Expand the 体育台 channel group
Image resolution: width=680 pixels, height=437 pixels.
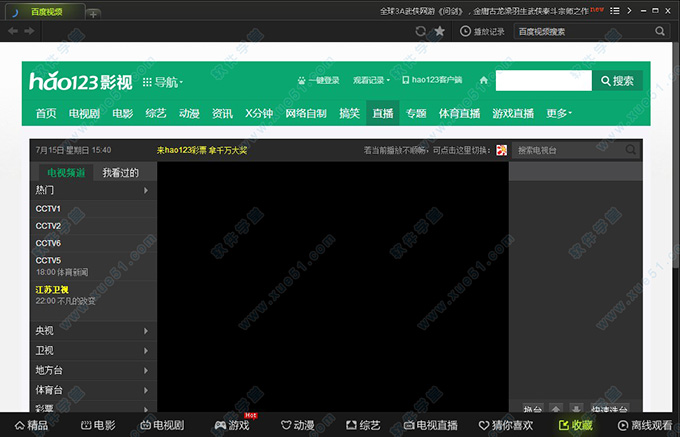pos(93,390)
